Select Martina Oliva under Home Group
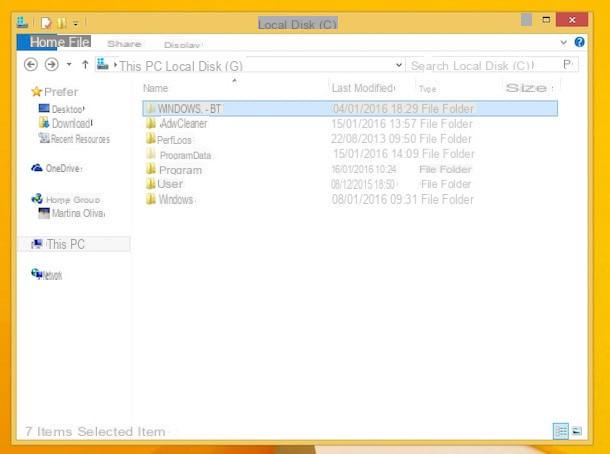The height and width of the screenshot is (454, 610). tap(72, 213)
